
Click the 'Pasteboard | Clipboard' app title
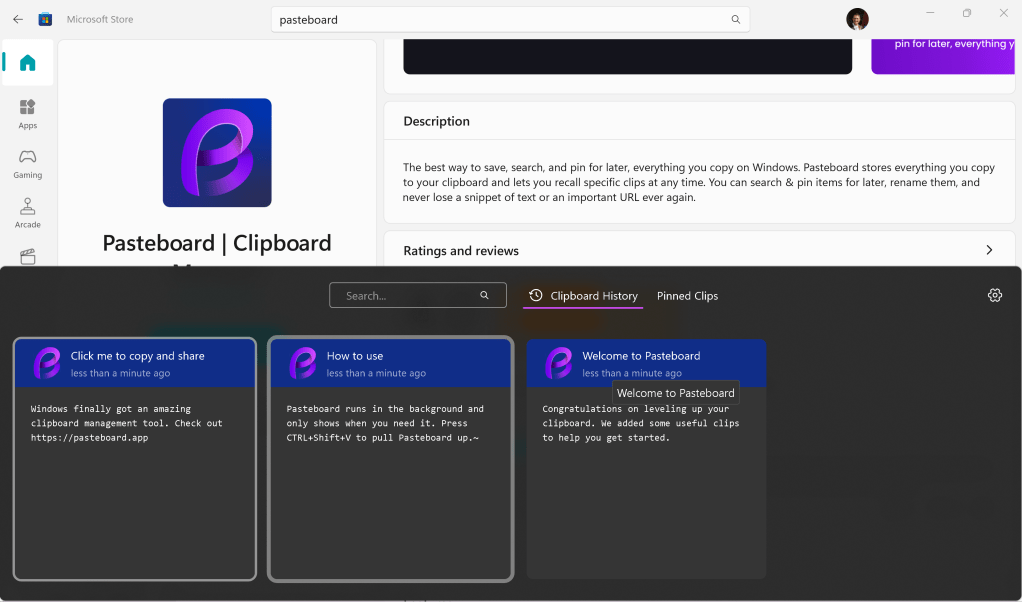click(217, 243)
